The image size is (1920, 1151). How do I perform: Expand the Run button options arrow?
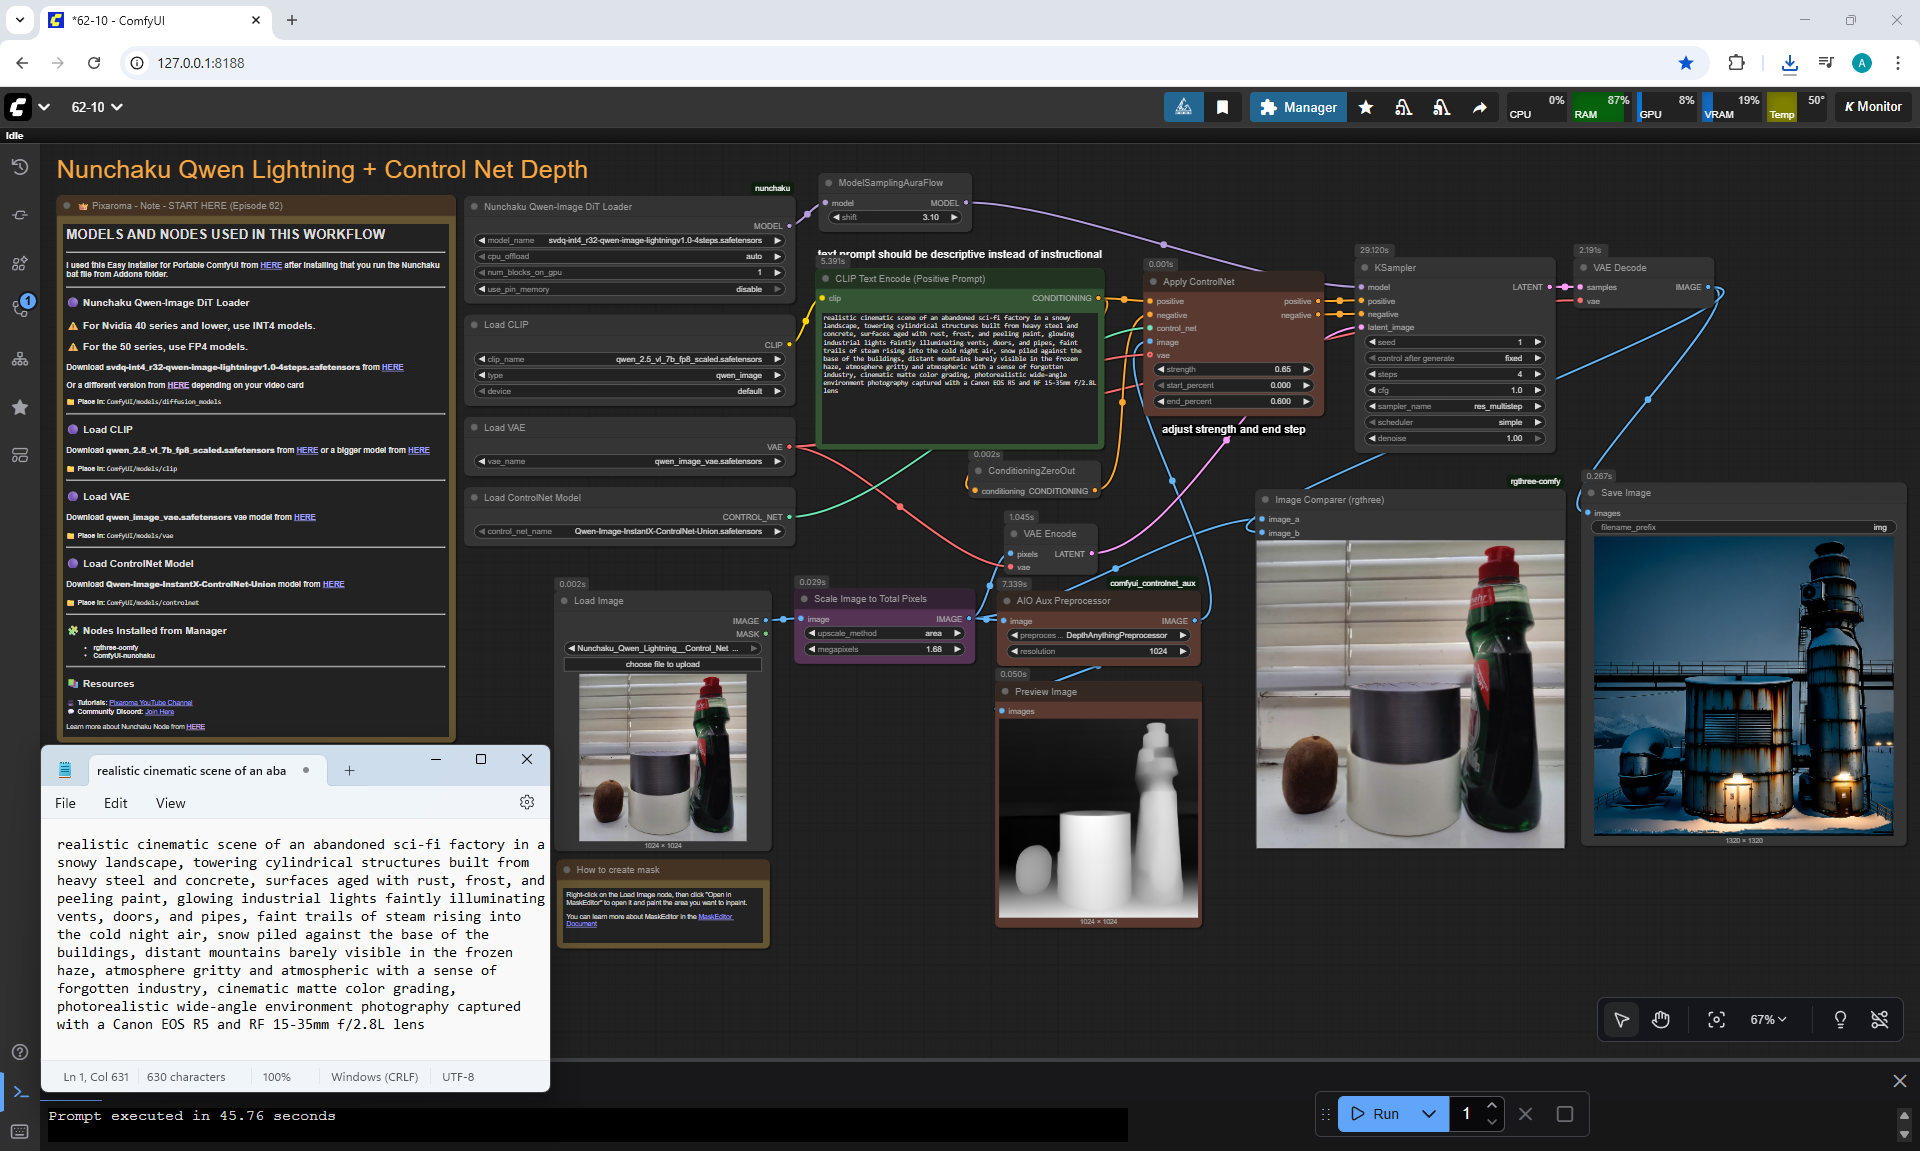pyautogui.click(x=1429, y=1113)
